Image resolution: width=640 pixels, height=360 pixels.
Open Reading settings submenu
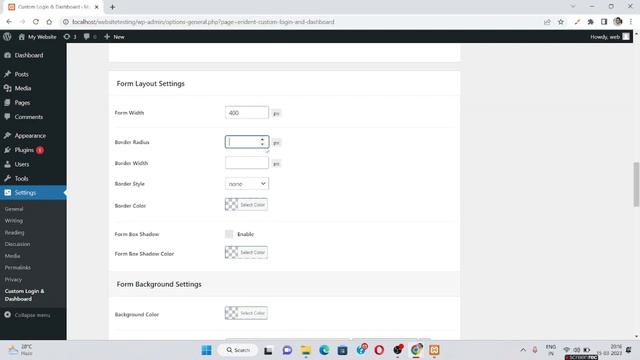point(14,233)
